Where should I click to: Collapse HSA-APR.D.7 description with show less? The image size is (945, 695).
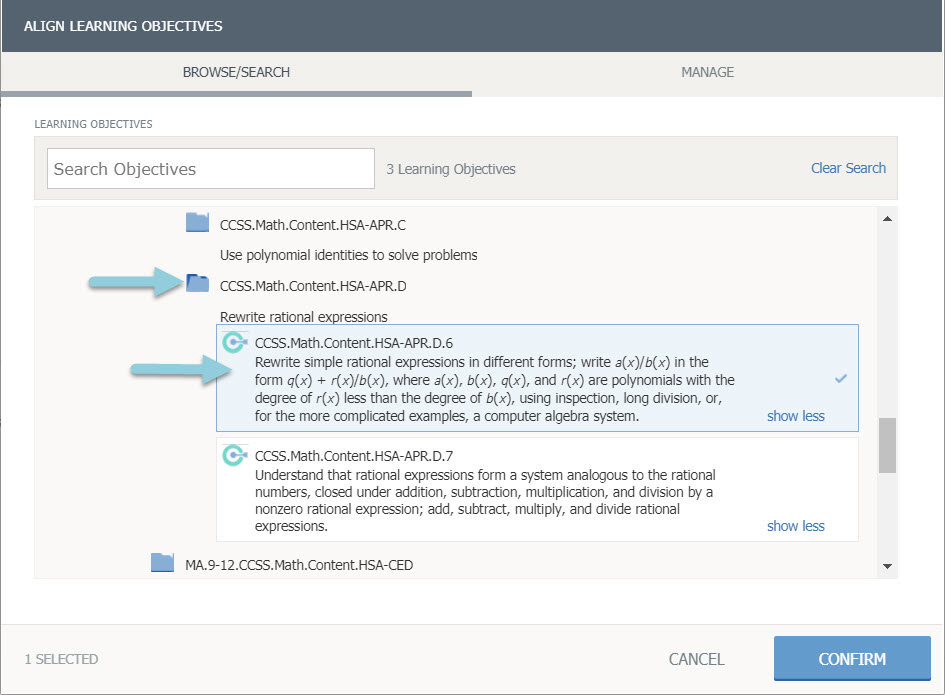click(x=795, y=526)
